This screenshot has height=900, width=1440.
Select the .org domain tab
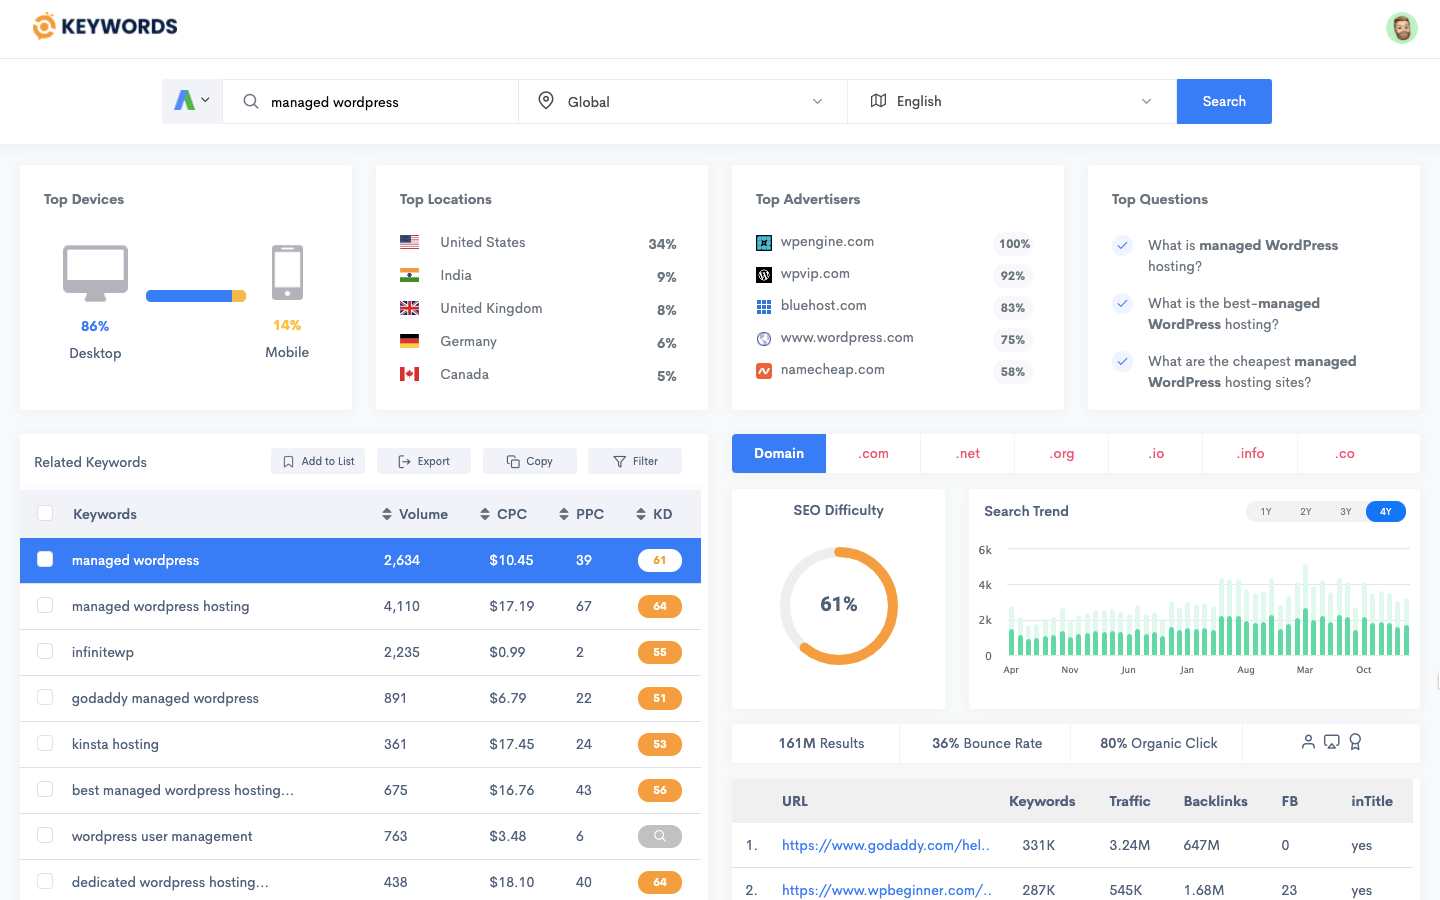coord(1061,453)
